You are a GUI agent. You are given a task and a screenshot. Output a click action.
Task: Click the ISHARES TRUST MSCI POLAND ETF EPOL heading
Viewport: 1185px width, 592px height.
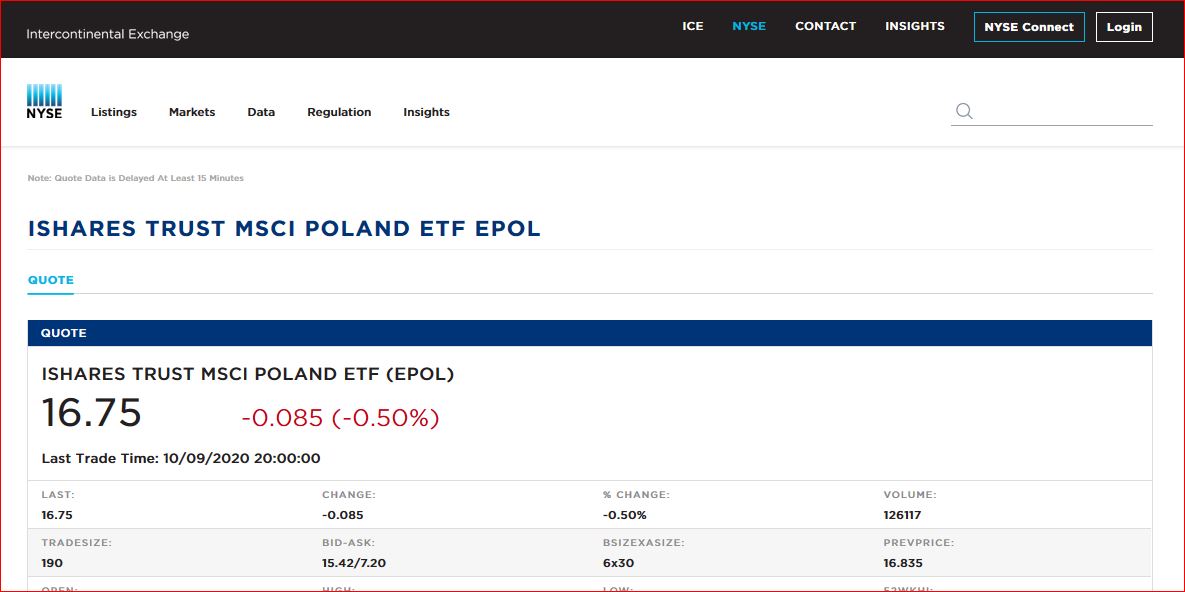pos(284,228)
